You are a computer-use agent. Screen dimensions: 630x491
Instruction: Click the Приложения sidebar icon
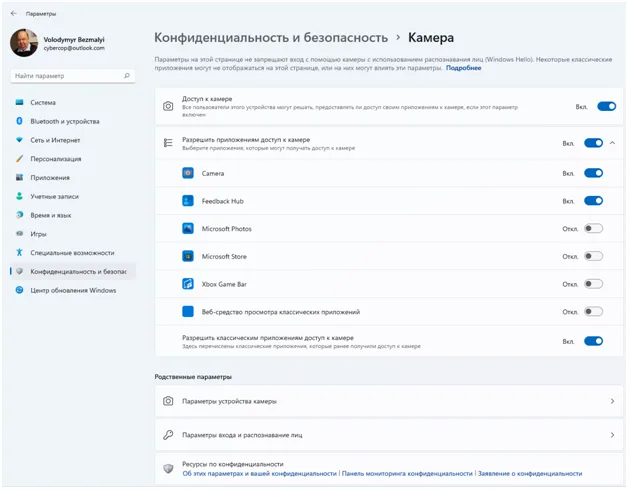click(x=19, y=177)
